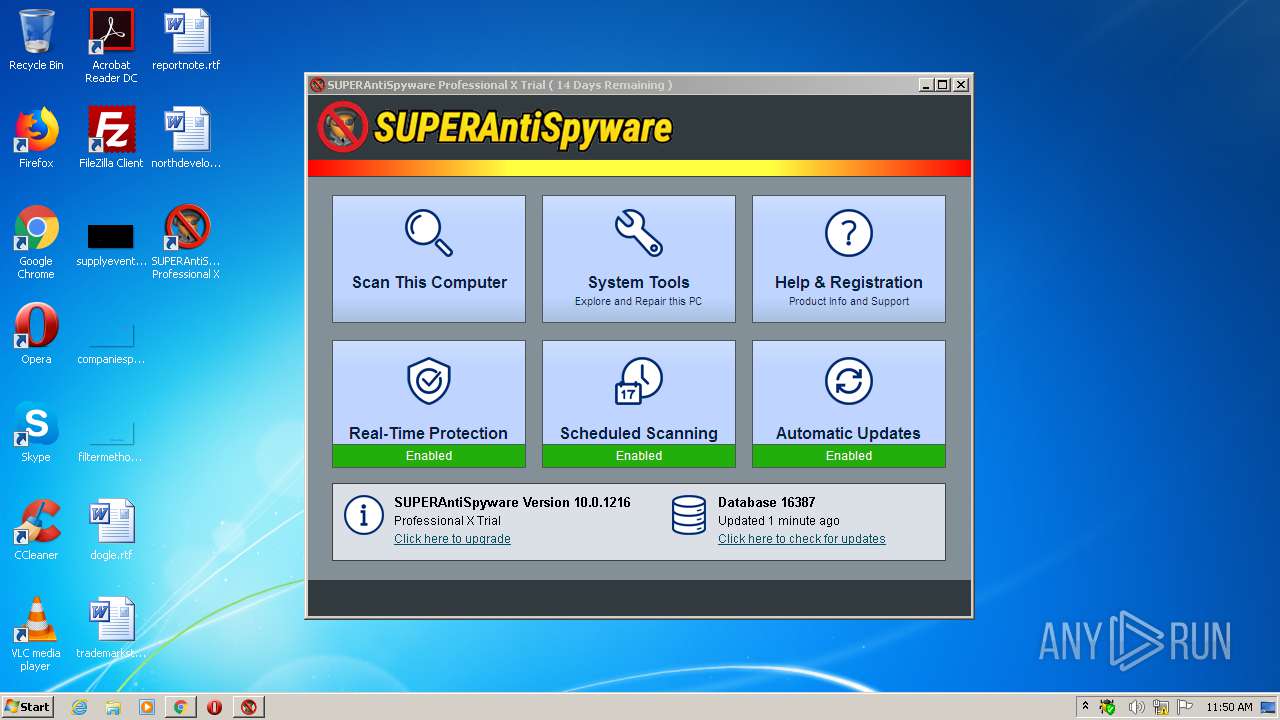The height and width of the screenshot is (720, 1280).
Task: Open volume control in system tray
Action: (x=1136, y=707)
